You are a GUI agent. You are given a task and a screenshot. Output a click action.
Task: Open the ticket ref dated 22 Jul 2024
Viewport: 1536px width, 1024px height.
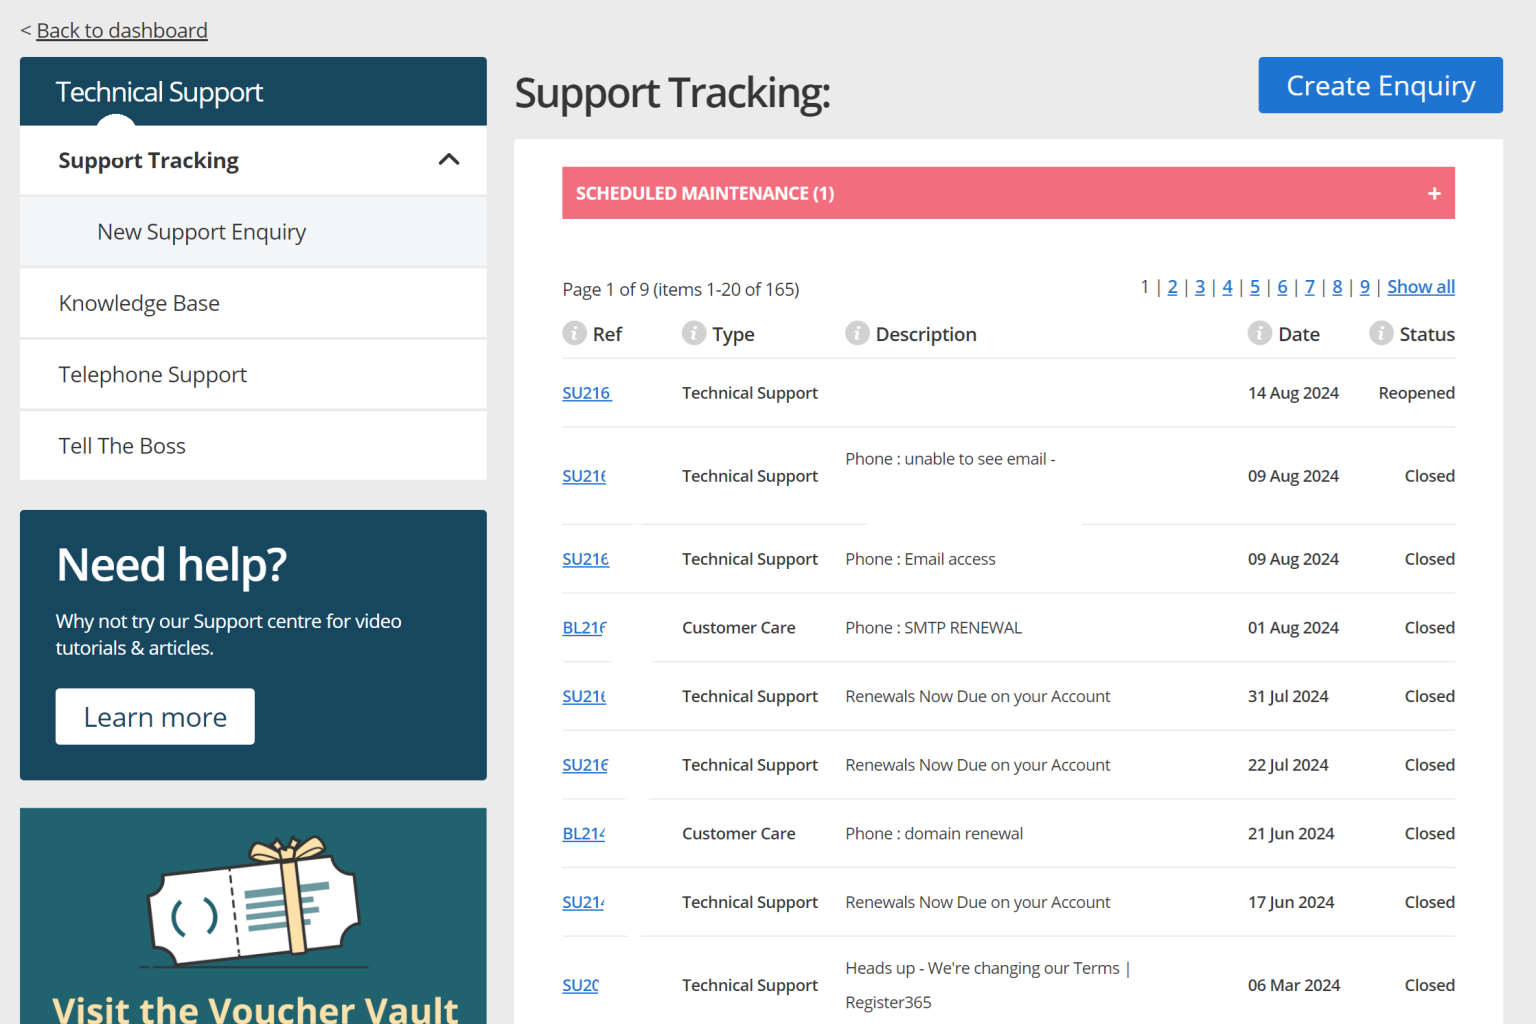click(585, 765)
